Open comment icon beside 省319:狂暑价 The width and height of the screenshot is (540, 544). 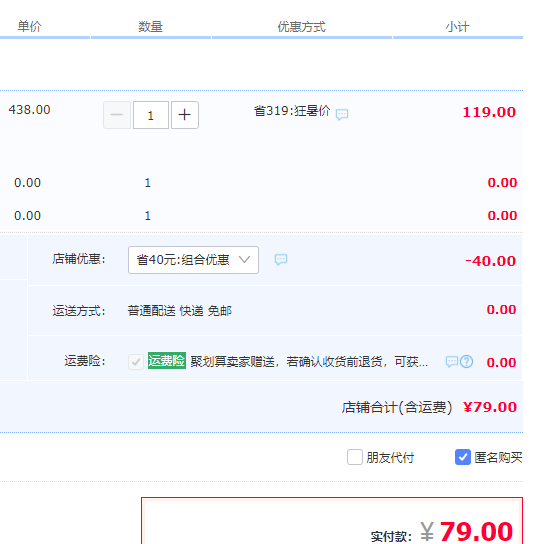342,114
